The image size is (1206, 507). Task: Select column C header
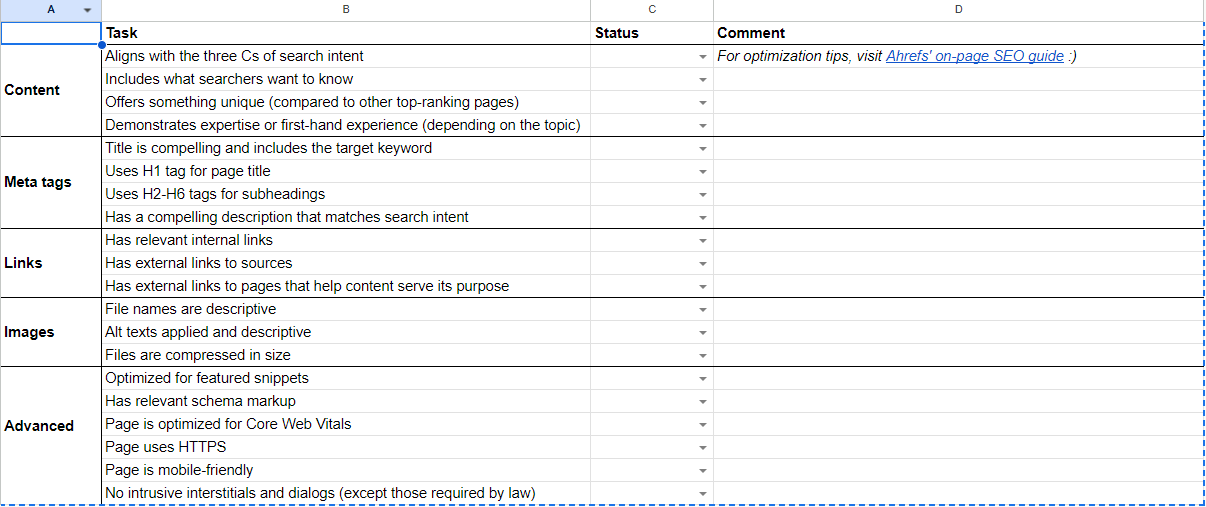tap(651, 10)
